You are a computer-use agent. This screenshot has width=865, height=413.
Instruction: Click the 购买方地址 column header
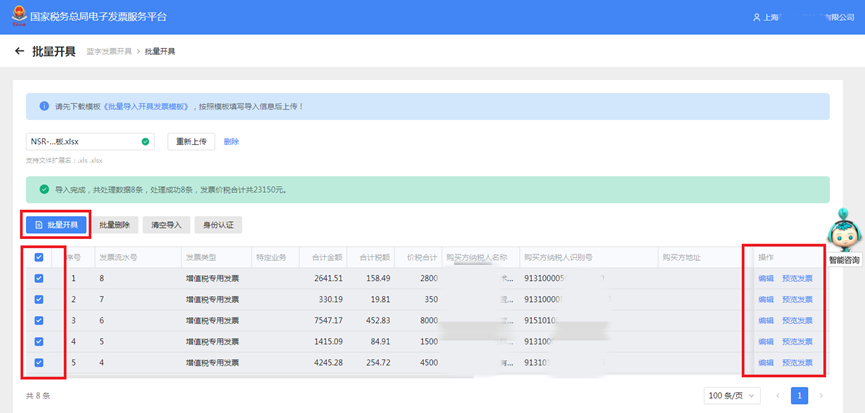click(x=681, y=258)
